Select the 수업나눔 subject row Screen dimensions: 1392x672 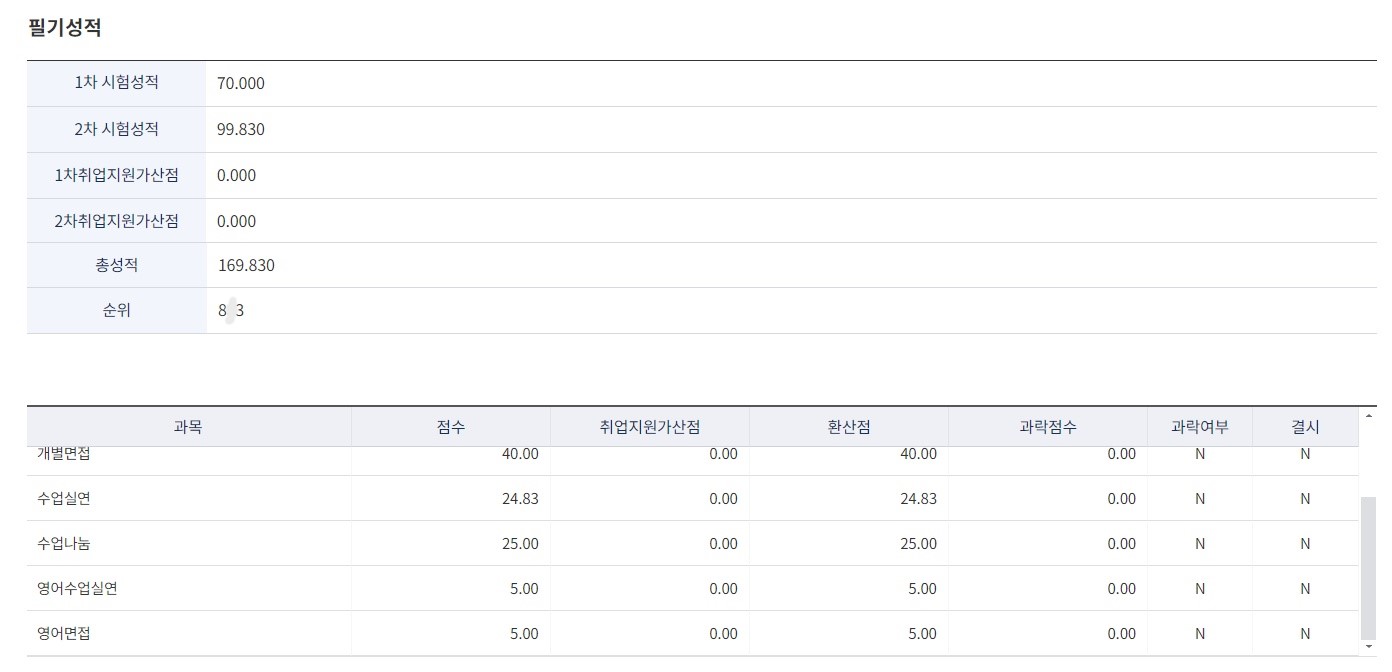[x=64, y=544]
